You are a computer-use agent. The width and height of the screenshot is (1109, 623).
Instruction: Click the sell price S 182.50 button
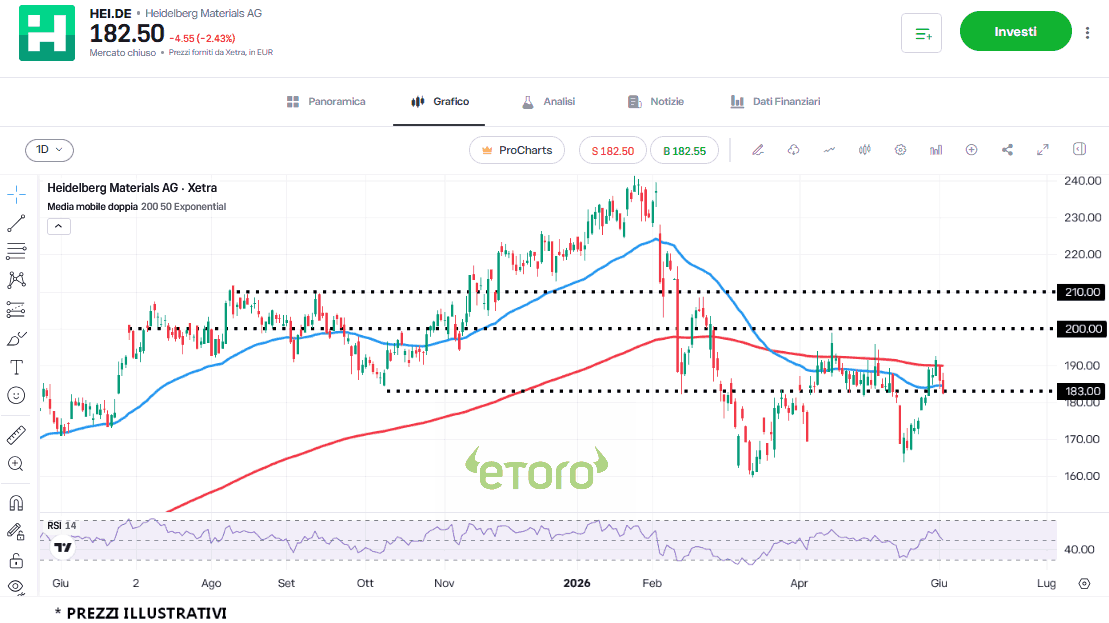click(612, 151)
